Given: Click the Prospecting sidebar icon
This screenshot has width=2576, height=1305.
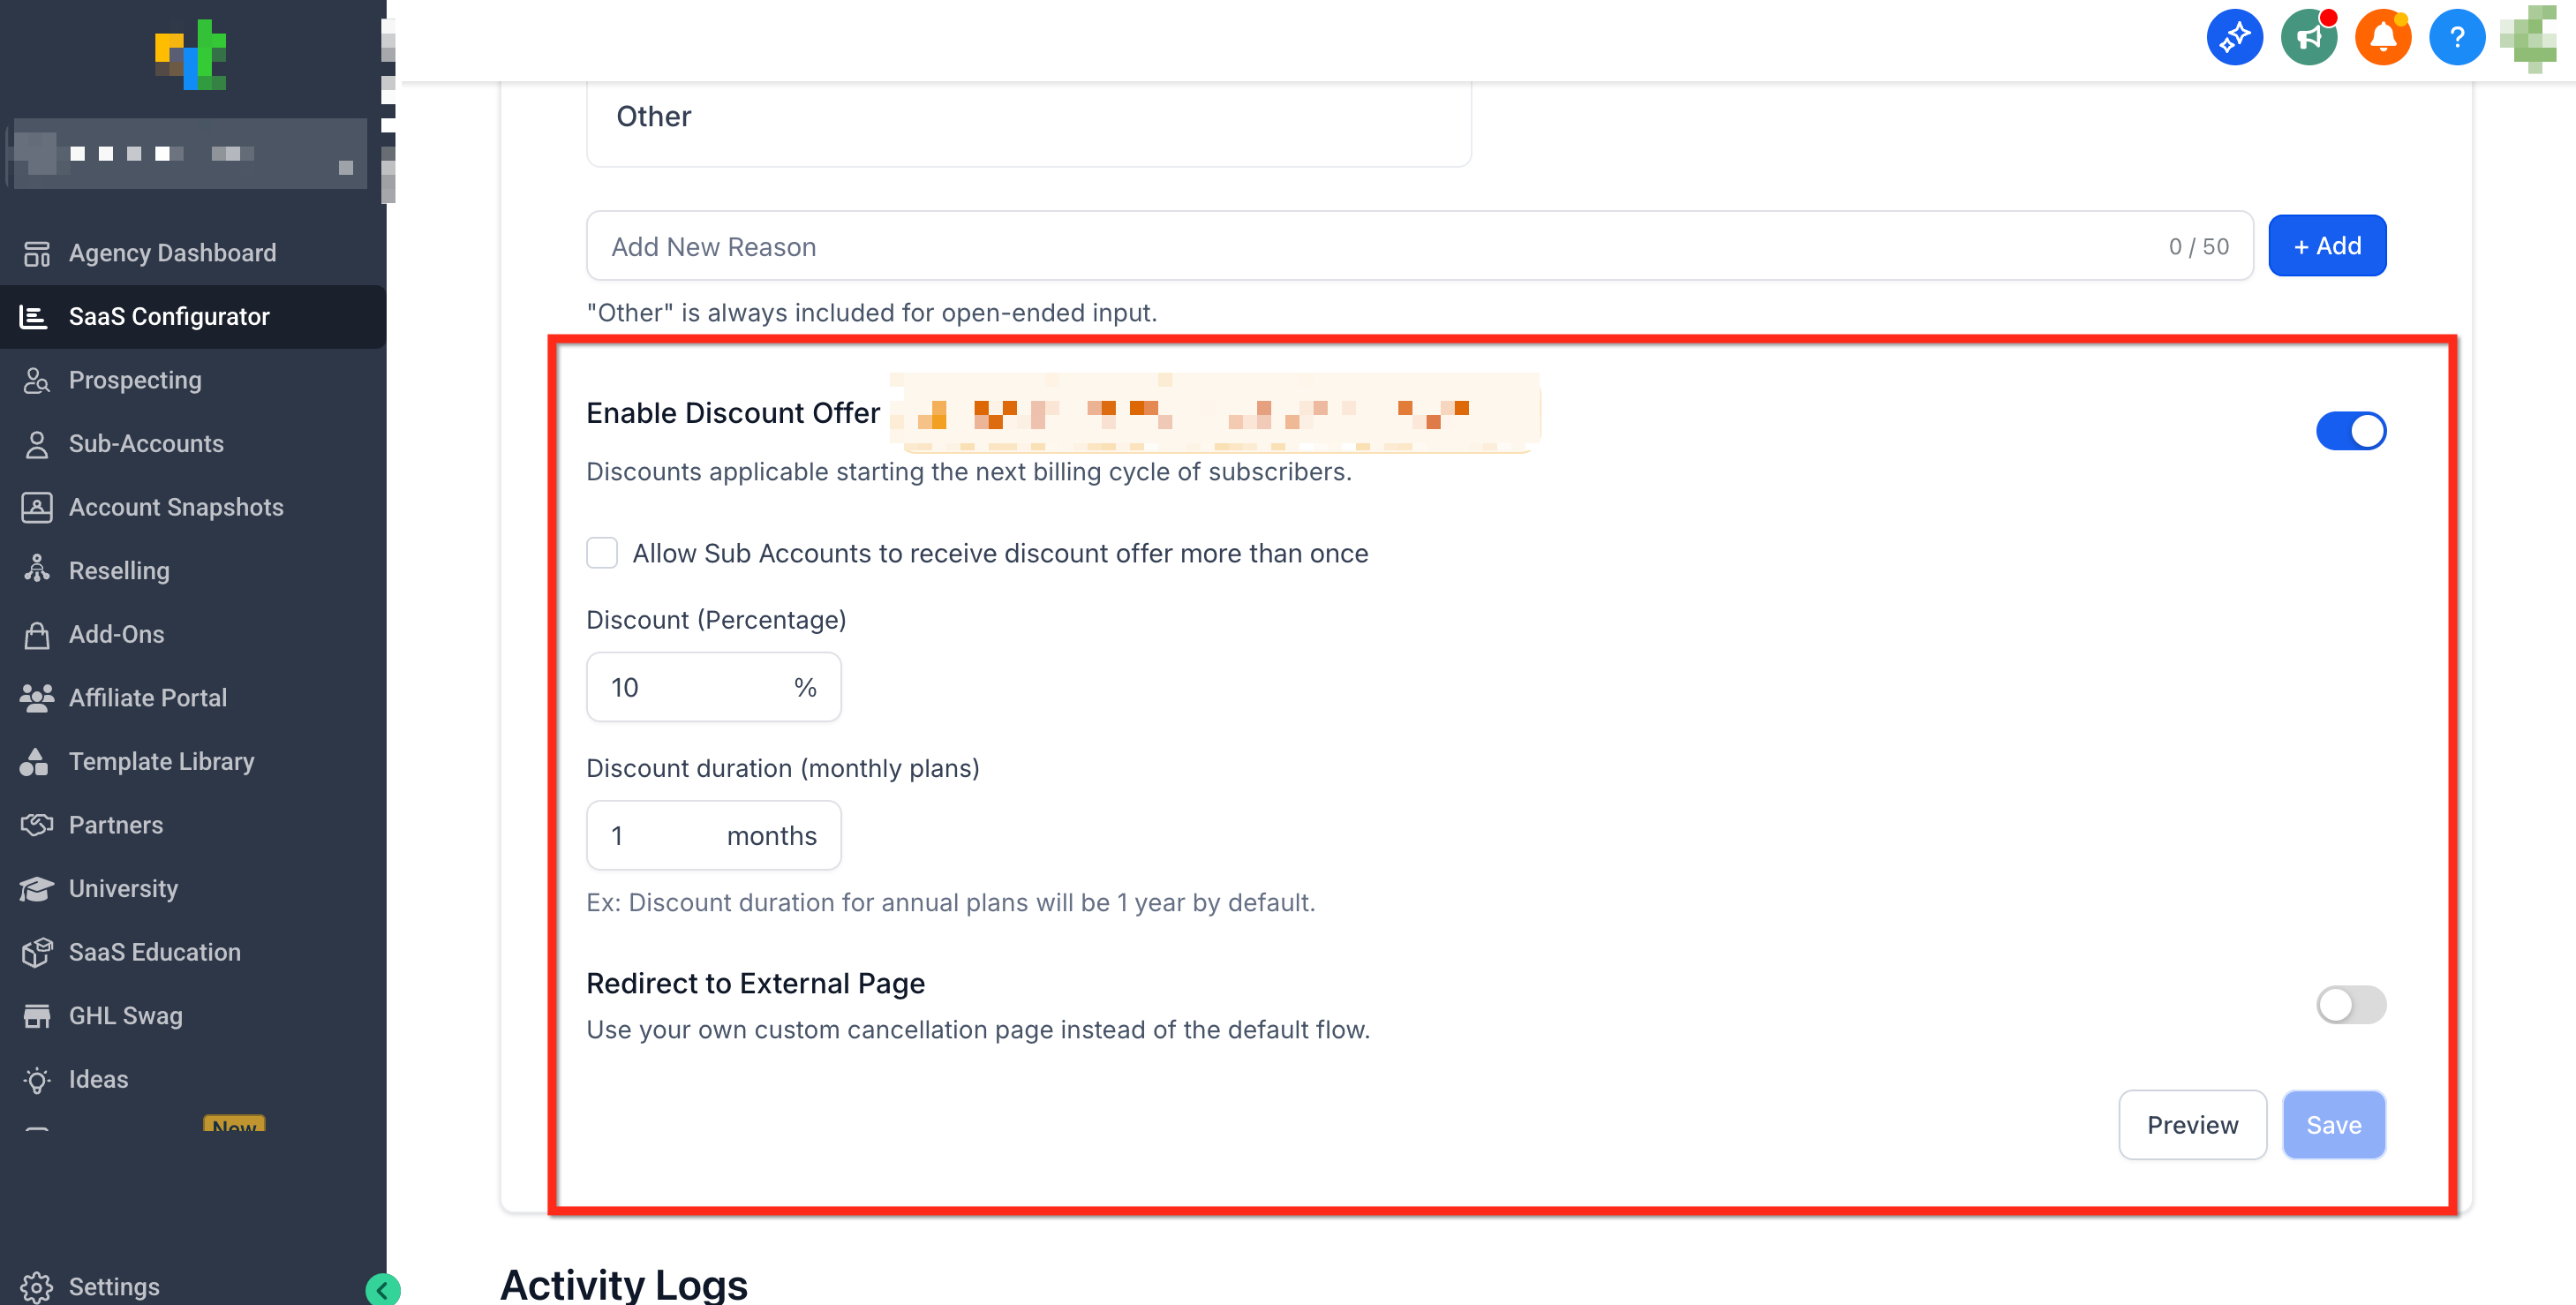Looking at the screenshot, I should (x=37, y=380).
